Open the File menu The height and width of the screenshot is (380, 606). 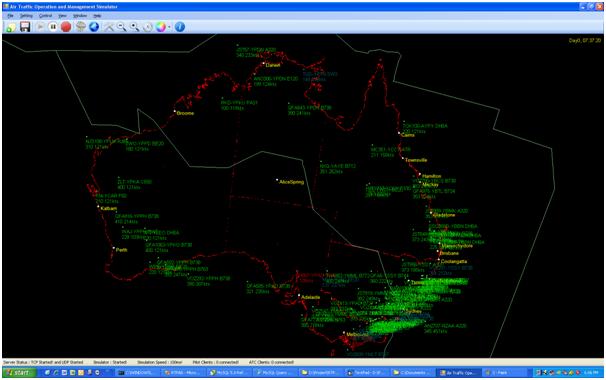[x=10, y=15]
